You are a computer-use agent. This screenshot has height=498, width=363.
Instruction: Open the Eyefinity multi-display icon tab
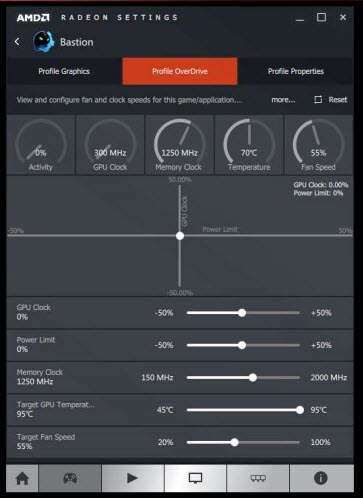click(258, 478)
